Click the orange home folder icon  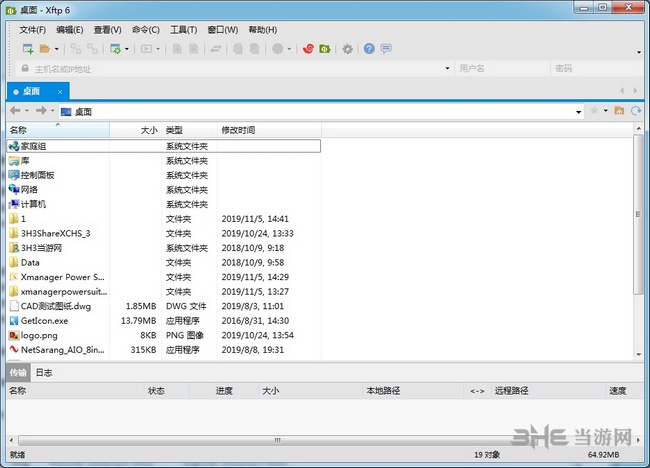coord(619,110)
